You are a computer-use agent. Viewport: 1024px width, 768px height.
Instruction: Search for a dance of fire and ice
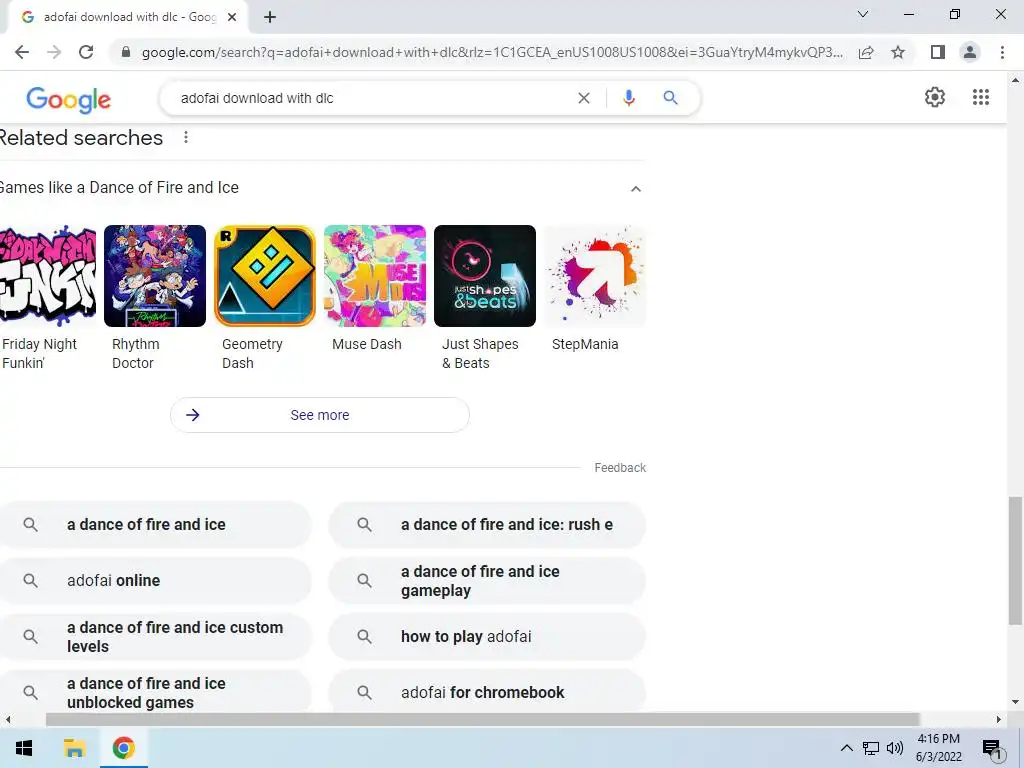tap(155, 524)
